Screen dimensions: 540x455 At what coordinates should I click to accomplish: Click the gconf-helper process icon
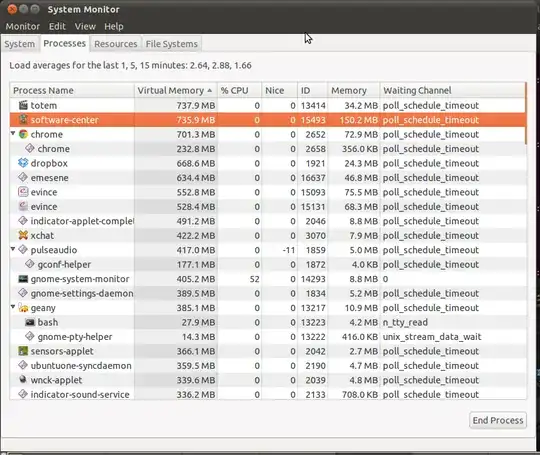(x=30, y=264)
